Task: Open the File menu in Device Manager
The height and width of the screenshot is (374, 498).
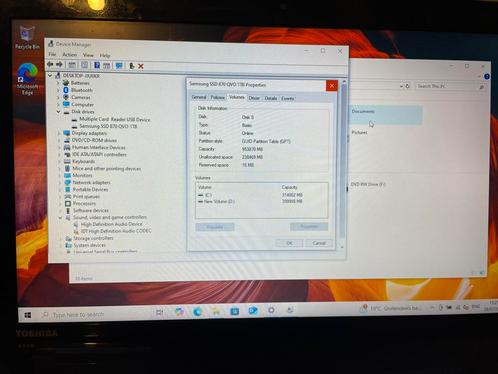Action: point(52,54)
